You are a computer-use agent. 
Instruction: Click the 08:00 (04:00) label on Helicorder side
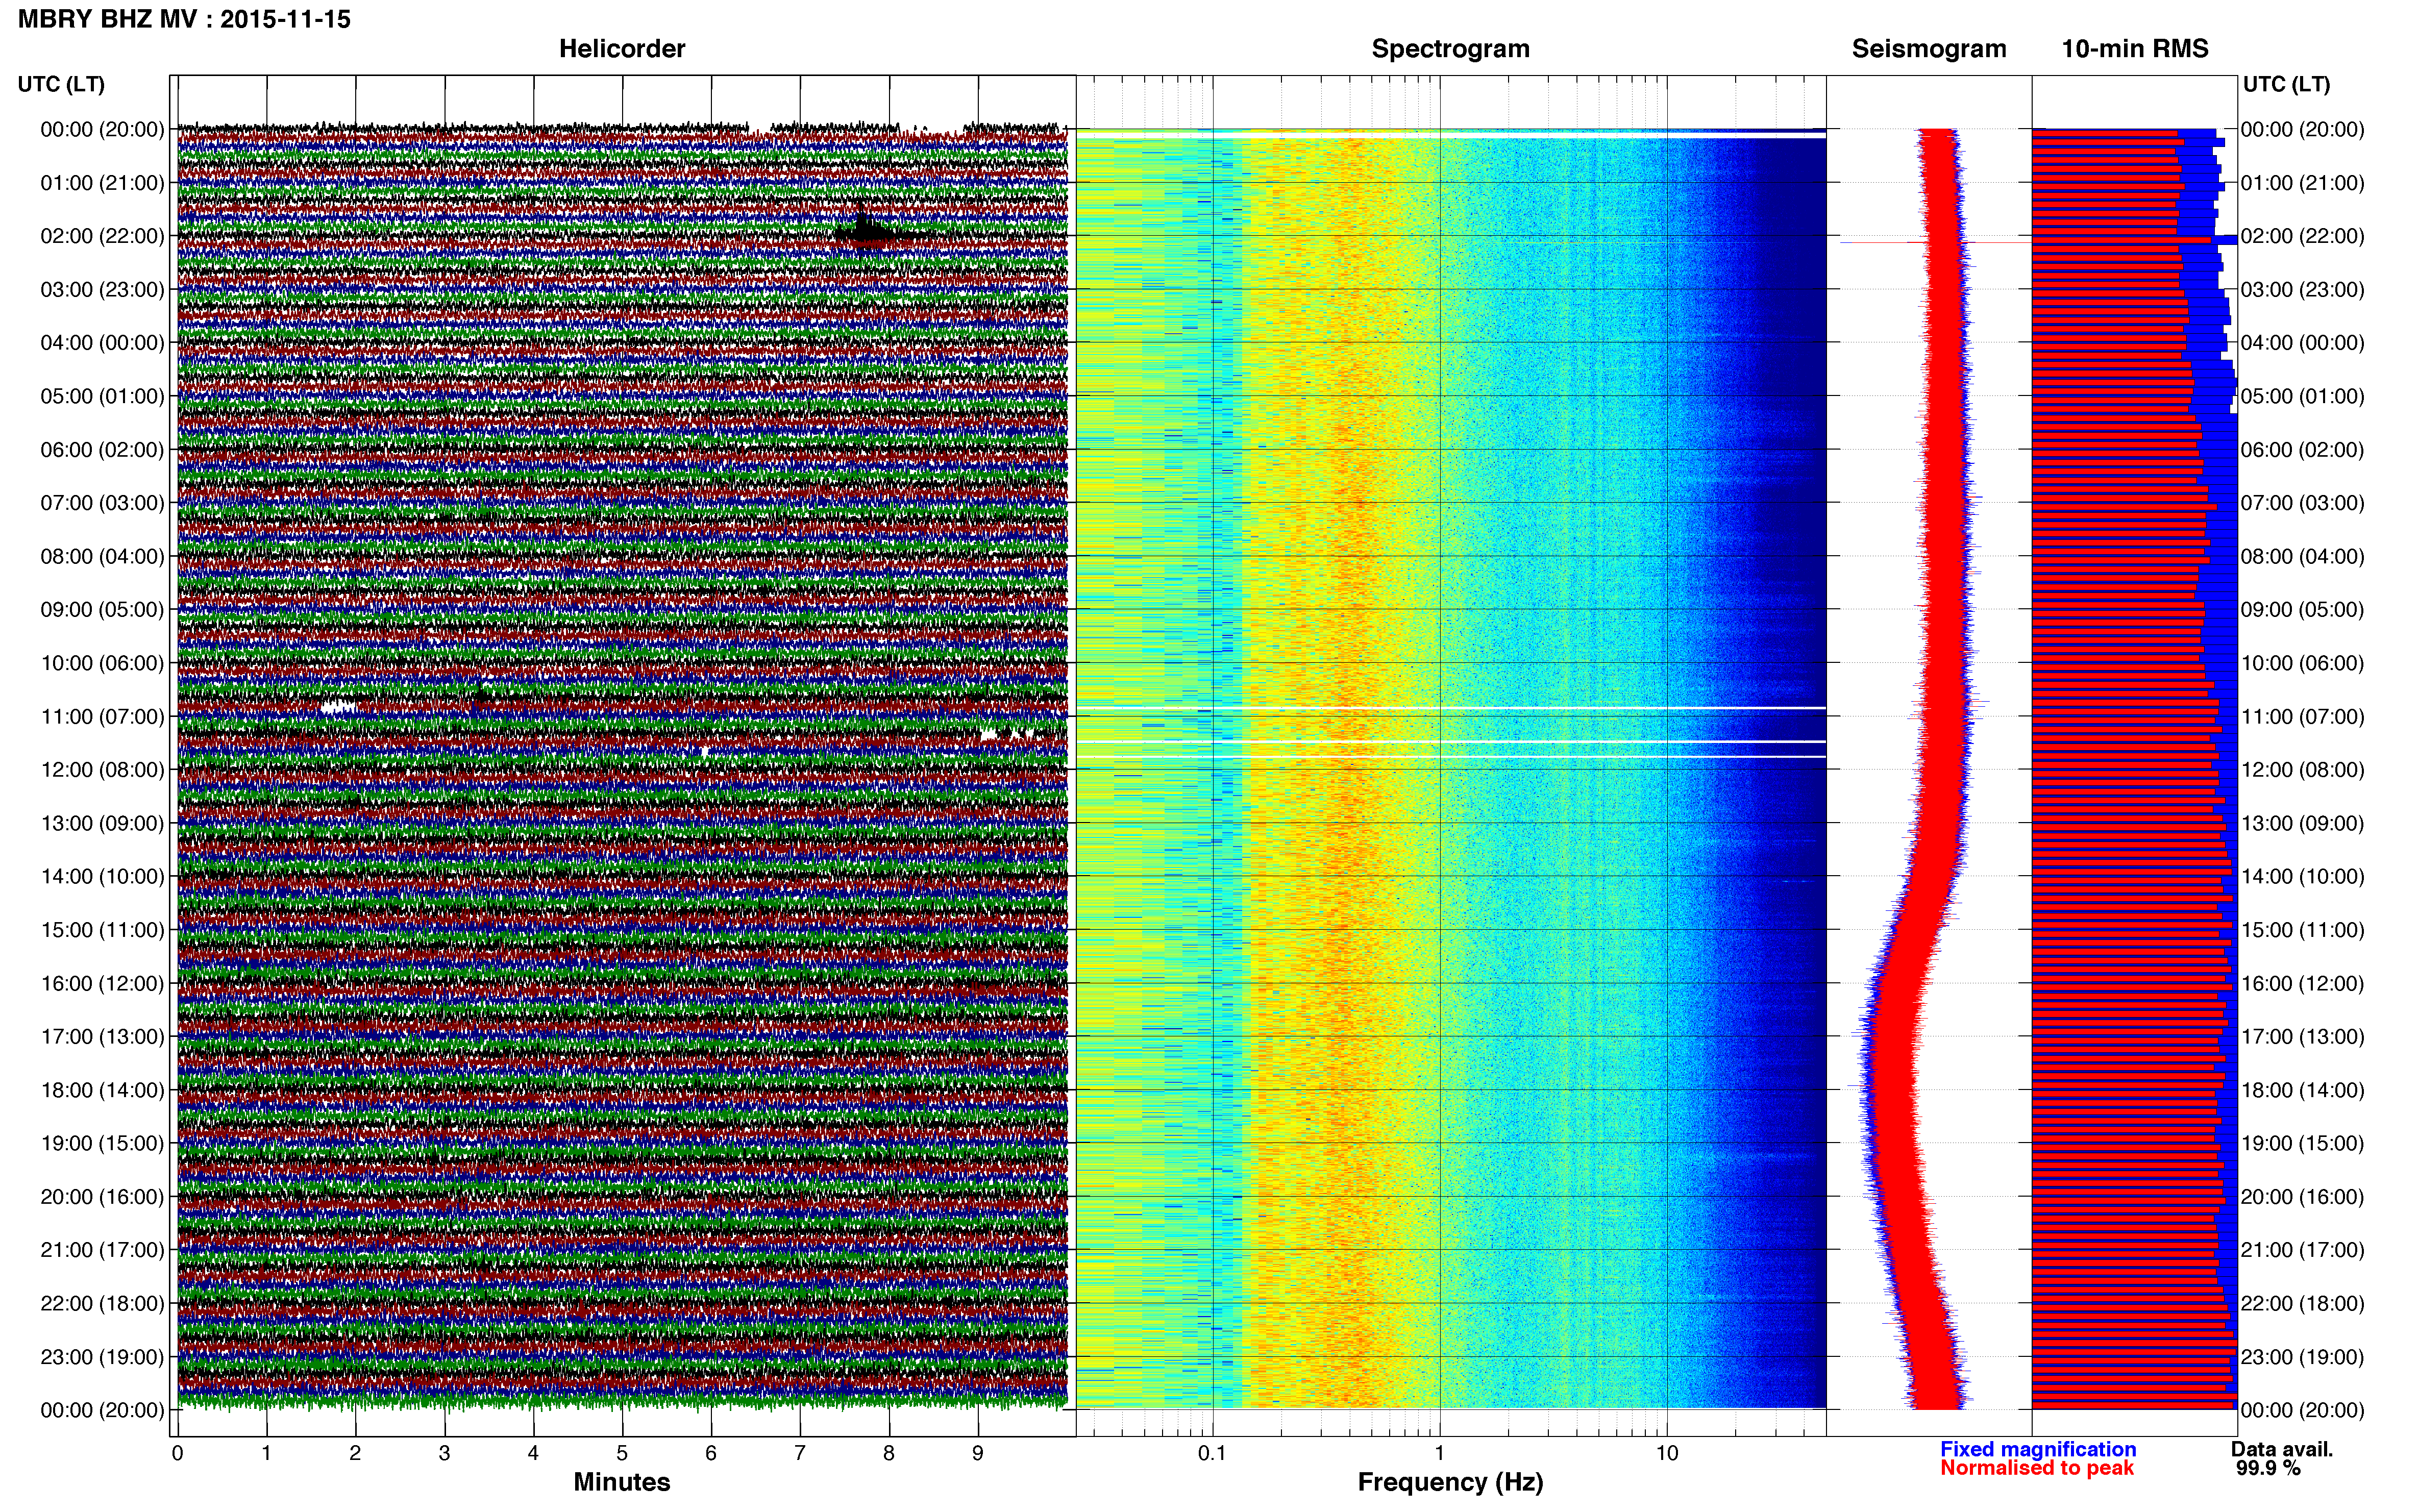pos(102,556)
